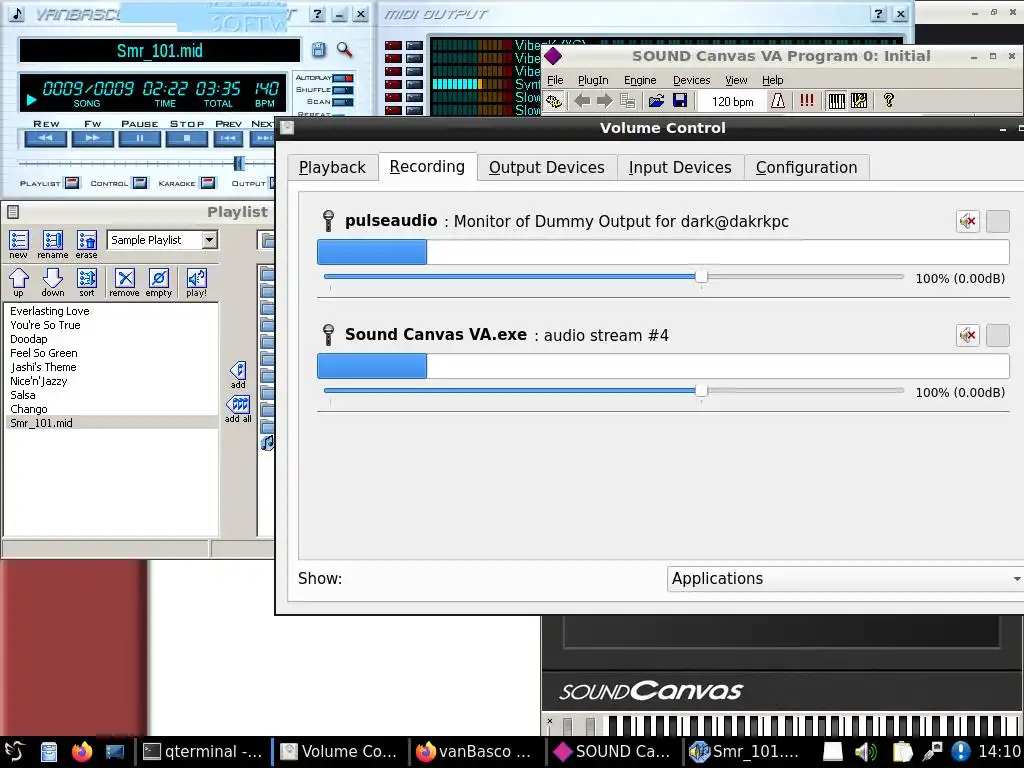
Task: Mute the Sound Canvas VA.exe audio stream
Action: (968, 336)
